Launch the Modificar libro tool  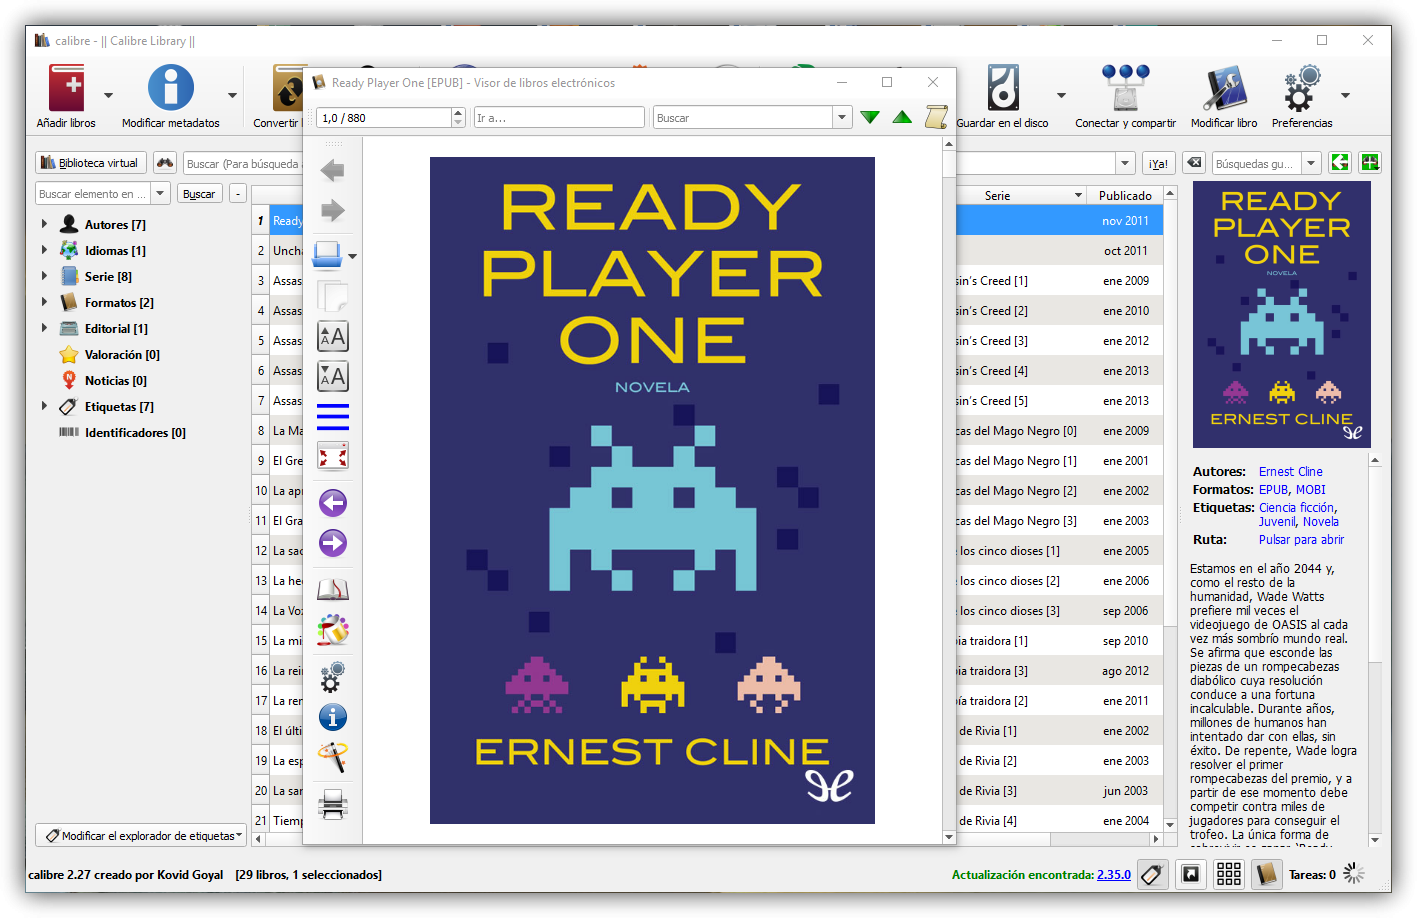click(x=1225, y=88)
